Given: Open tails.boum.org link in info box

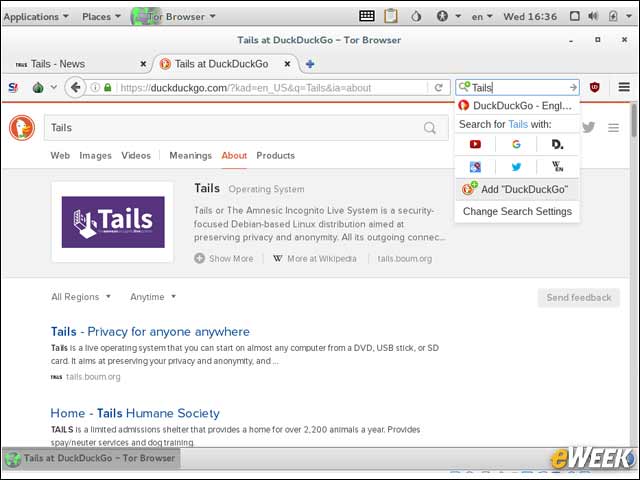Looking at the screenshot, I should click(404, 258).
